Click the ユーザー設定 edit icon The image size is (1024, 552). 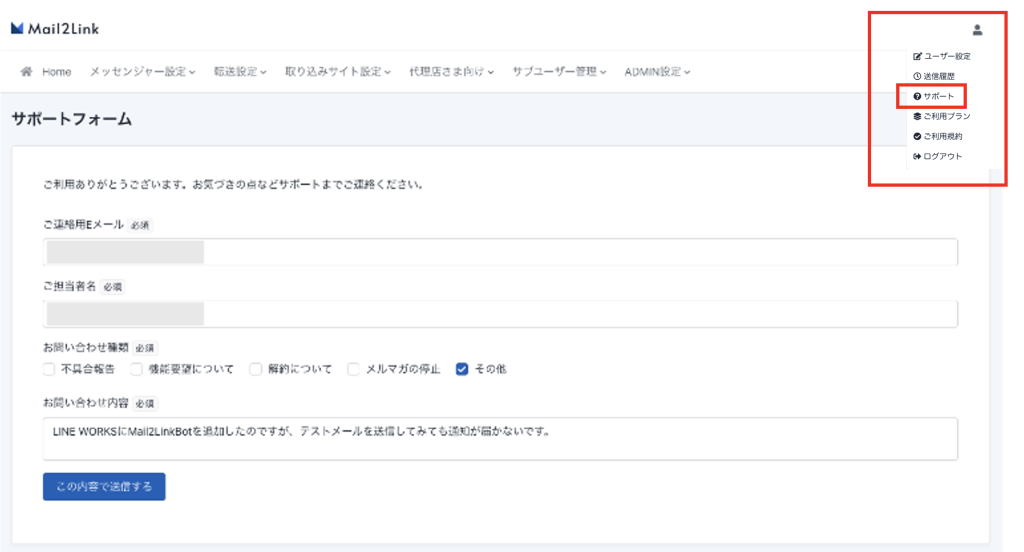917,57
